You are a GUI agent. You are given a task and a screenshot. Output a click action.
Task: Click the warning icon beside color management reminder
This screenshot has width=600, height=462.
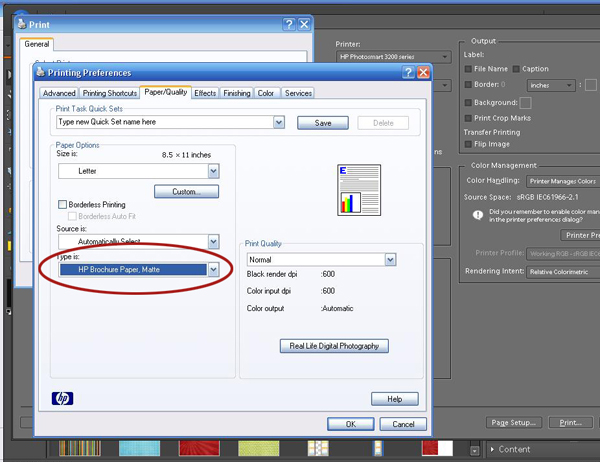point(478,215)
